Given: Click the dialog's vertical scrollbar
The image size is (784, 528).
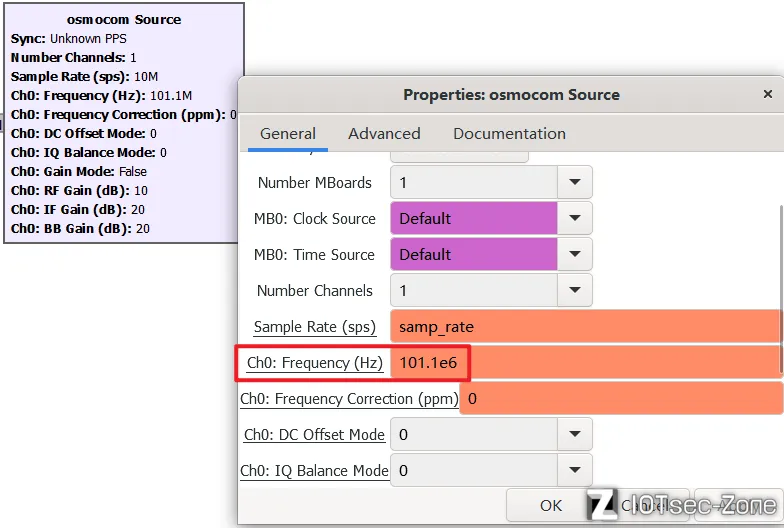Looking at the screenshot, I should point(780,290).
